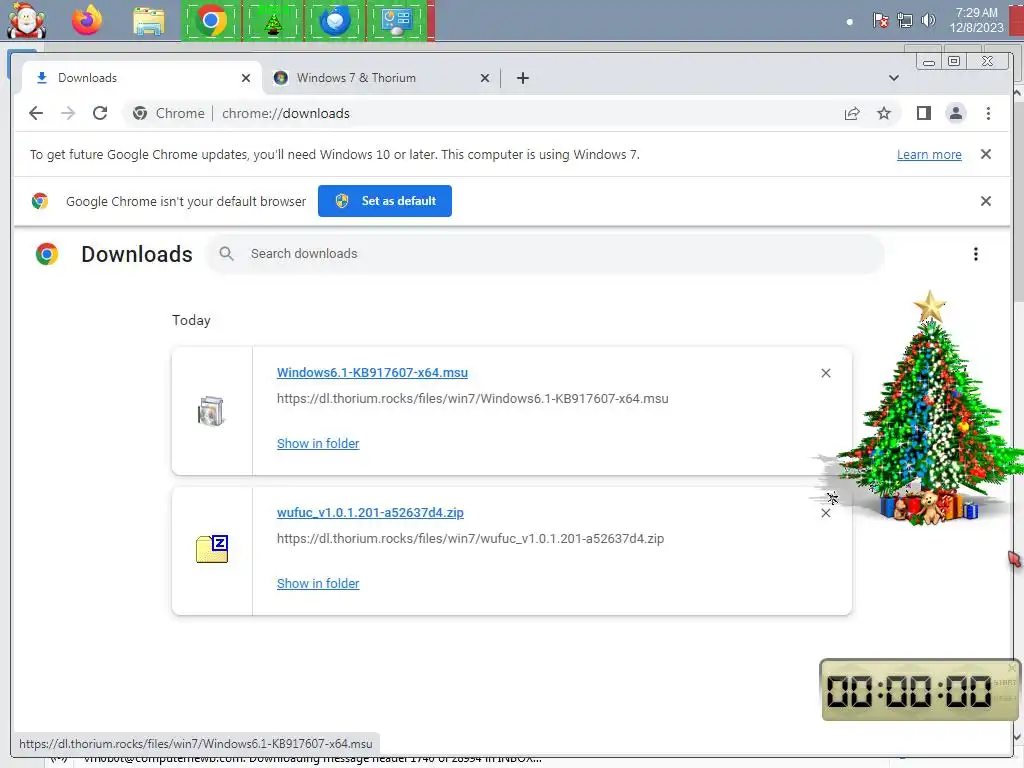The image size is (1024, 768).
Task: Click the system clock showing 7:29 AM
Action: pyautogui.click(x=976, y=20)
